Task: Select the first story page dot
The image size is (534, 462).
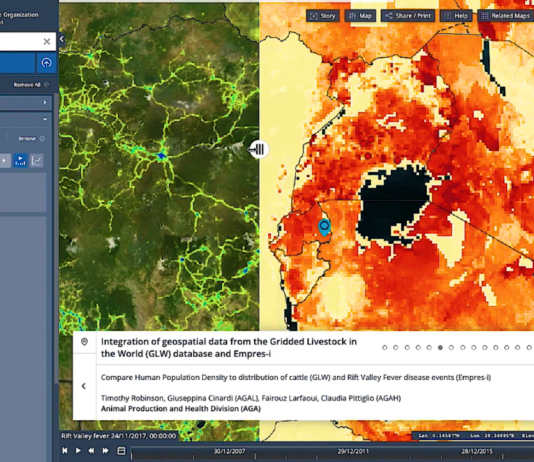Action: coord(385,348)
